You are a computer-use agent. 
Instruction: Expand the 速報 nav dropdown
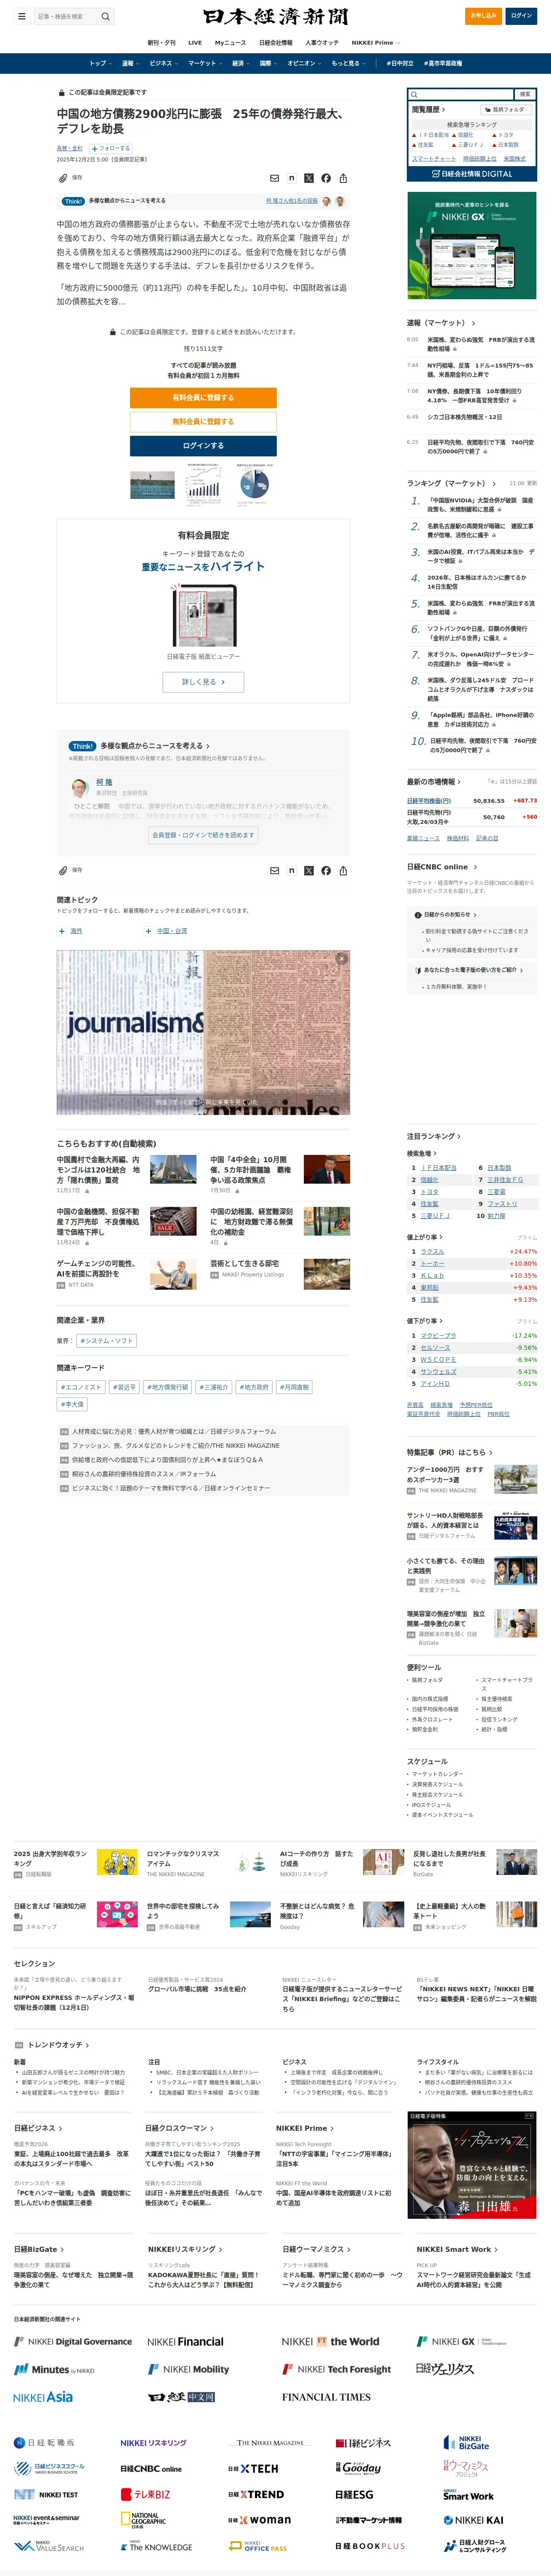(130, 63)
